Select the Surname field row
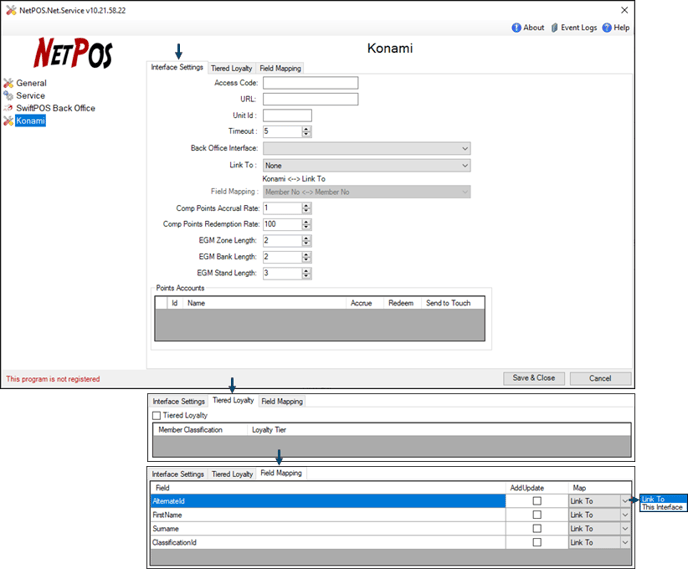 tap(328, 529)
